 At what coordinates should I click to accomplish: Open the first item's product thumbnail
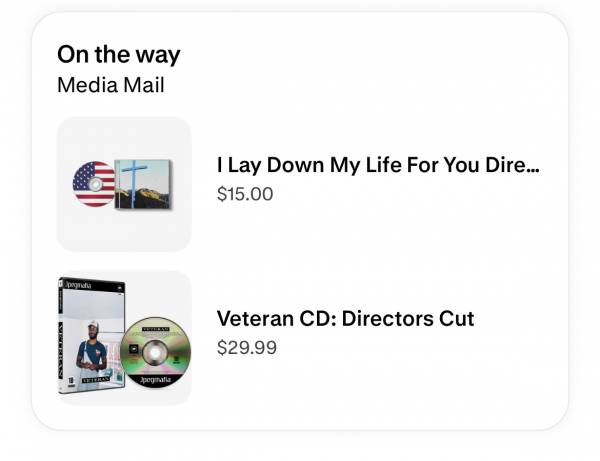pyautogui.click(x=124, y=184)
